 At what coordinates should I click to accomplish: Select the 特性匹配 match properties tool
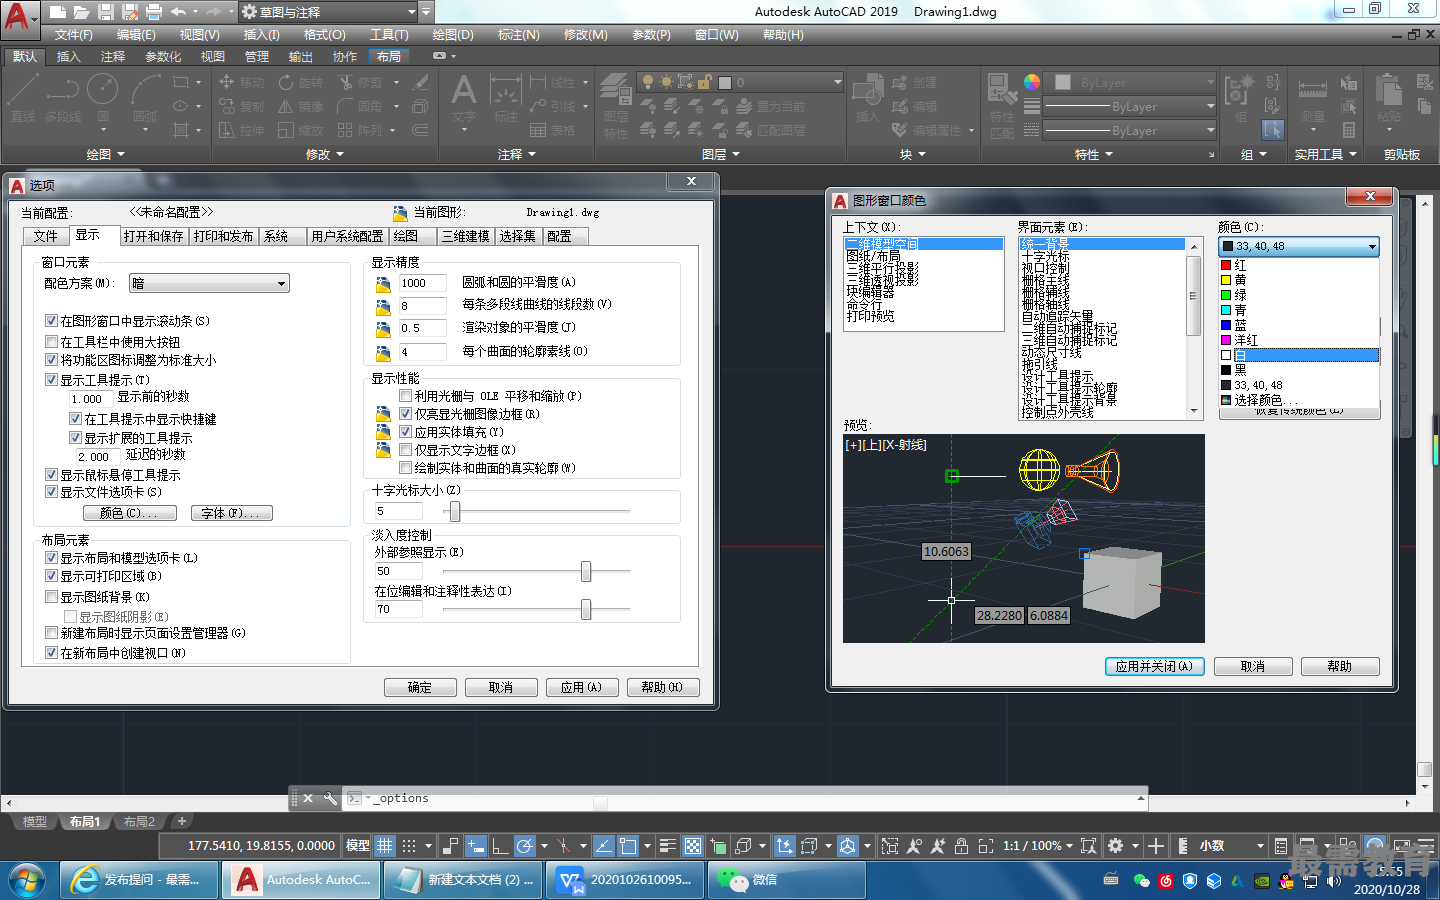(1002, 104)
